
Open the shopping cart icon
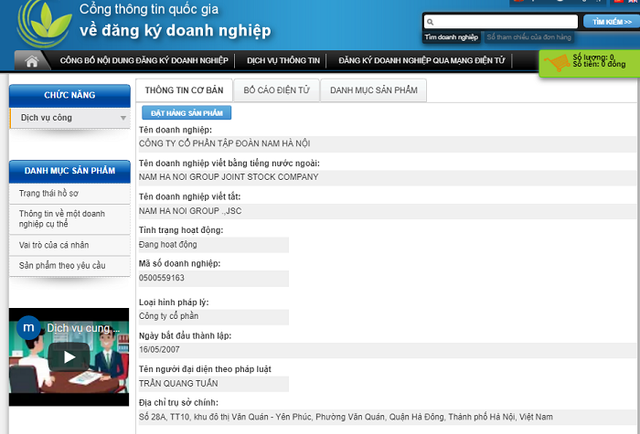[557, 63]
